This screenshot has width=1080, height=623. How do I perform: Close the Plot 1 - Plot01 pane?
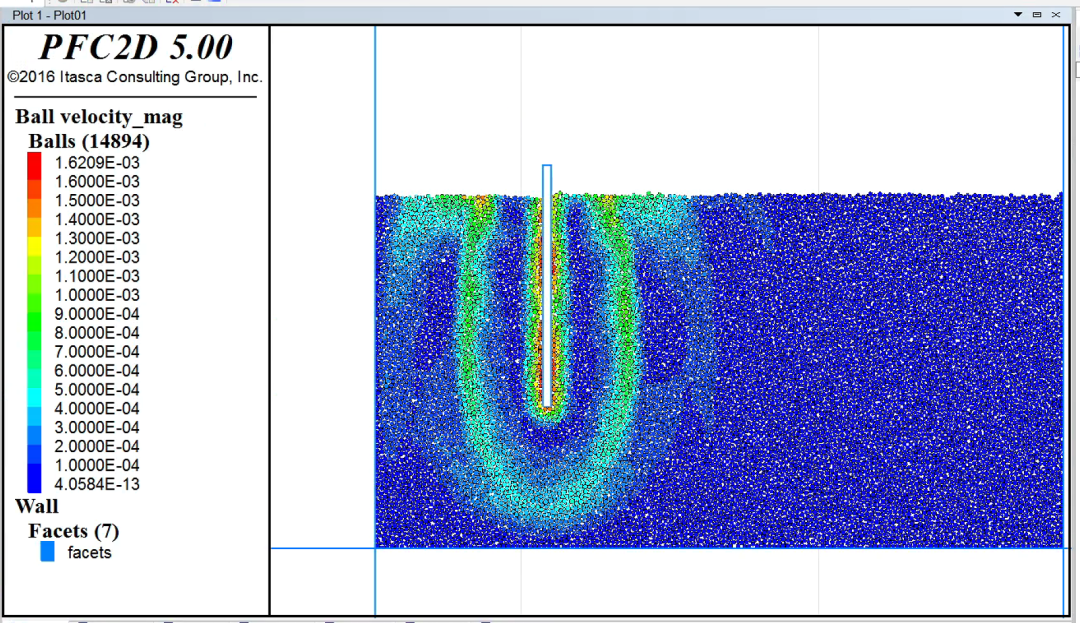pos(1056,14)
